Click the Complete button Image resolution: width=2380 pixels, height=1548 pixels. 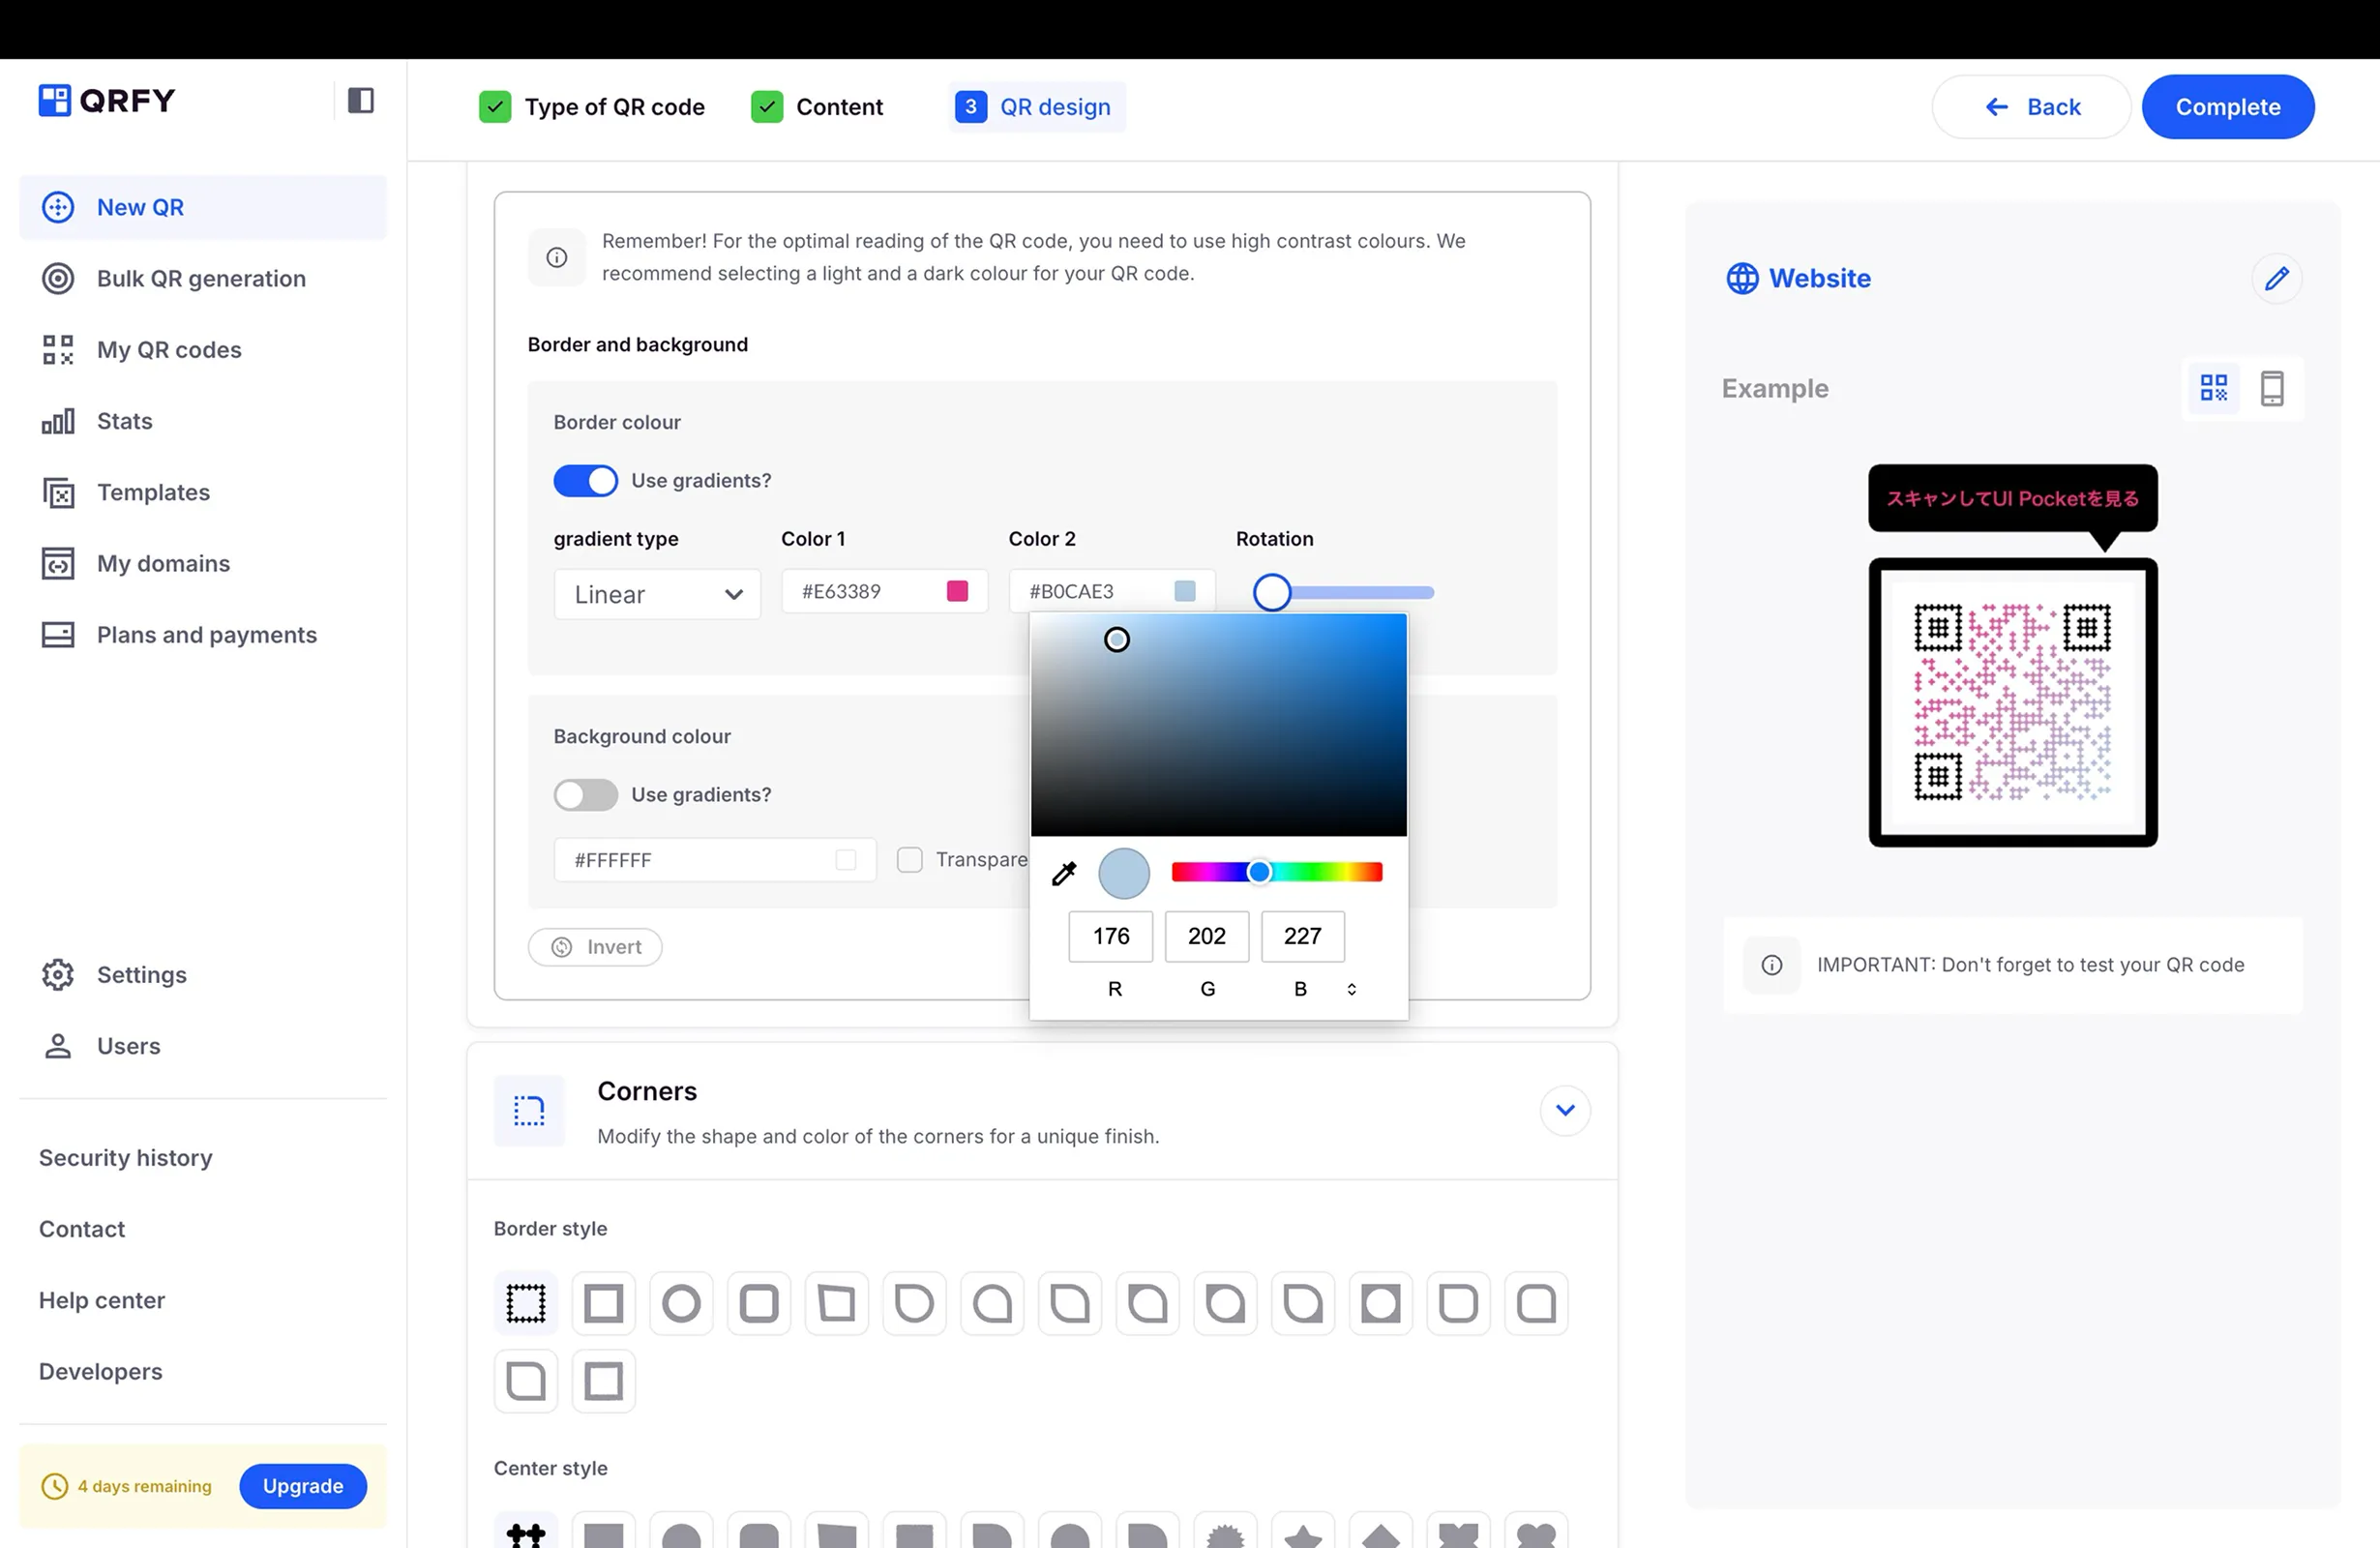2228,107
